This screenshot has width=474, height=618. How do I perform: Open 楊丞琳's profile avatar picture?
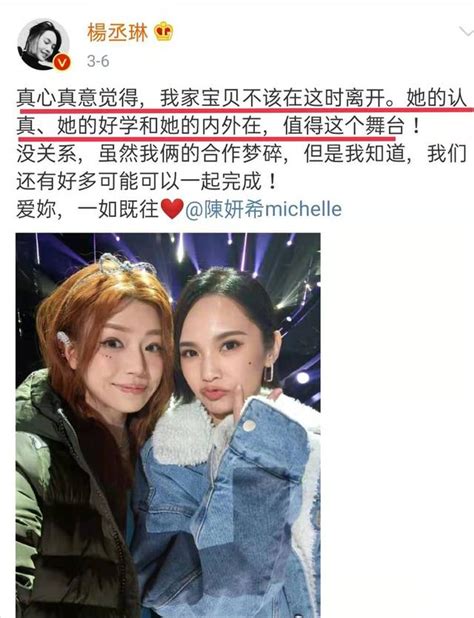[x=43, y=44]
